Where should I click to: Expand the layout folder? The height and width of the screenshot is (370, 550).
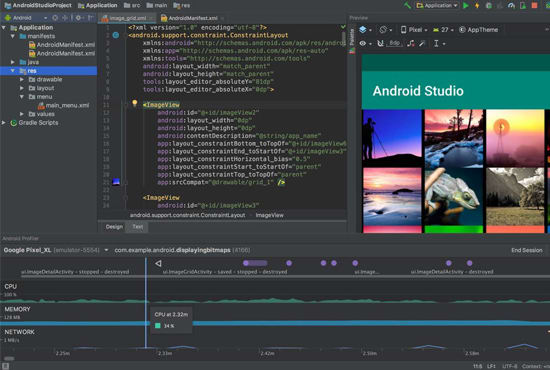tap(22, 88)
